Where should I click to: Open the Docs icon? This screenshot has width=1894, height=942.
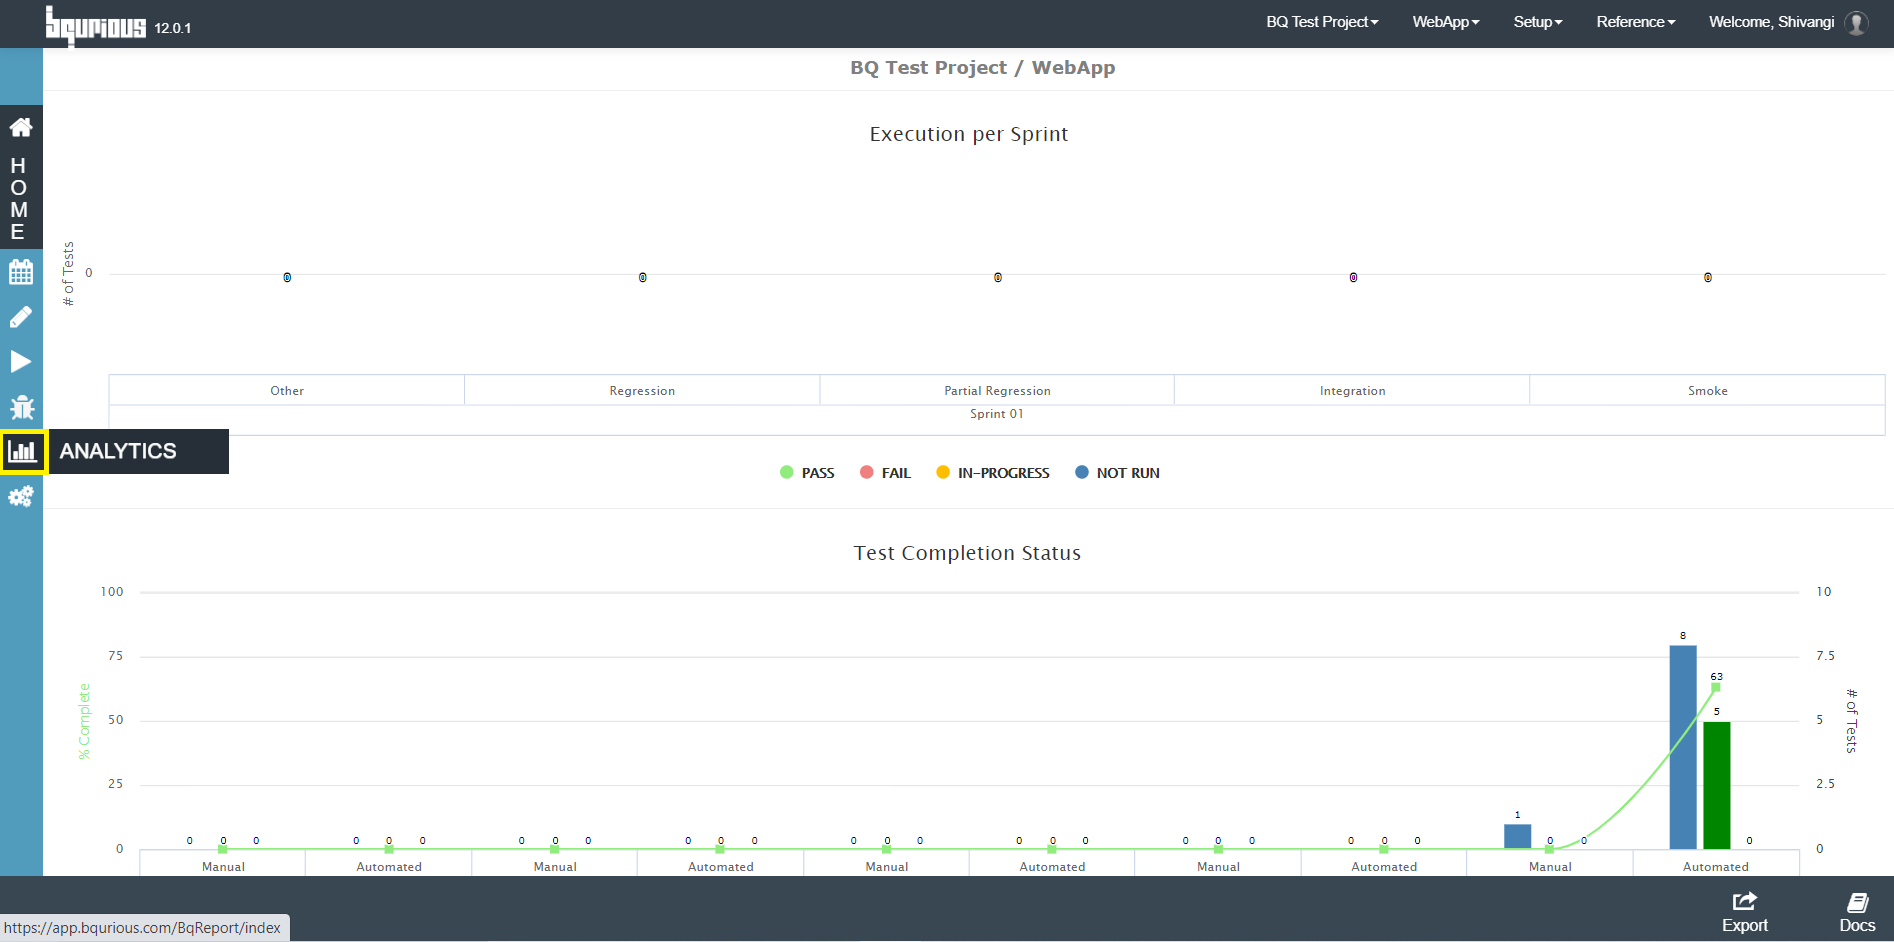pos(1857,912)
